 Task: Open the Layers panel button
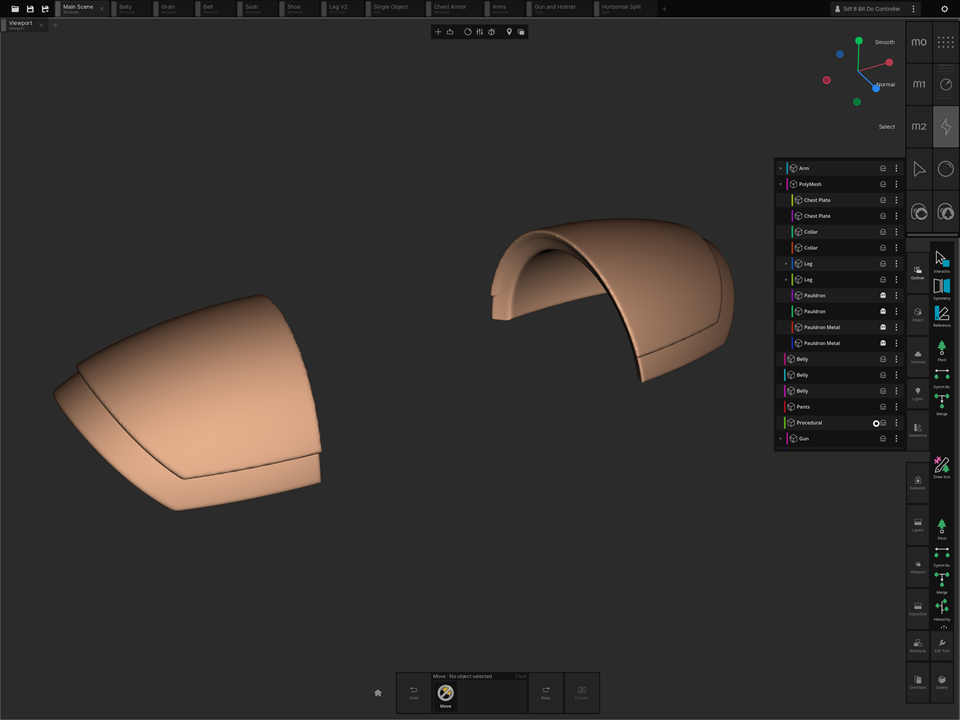(x=918, y=524)
